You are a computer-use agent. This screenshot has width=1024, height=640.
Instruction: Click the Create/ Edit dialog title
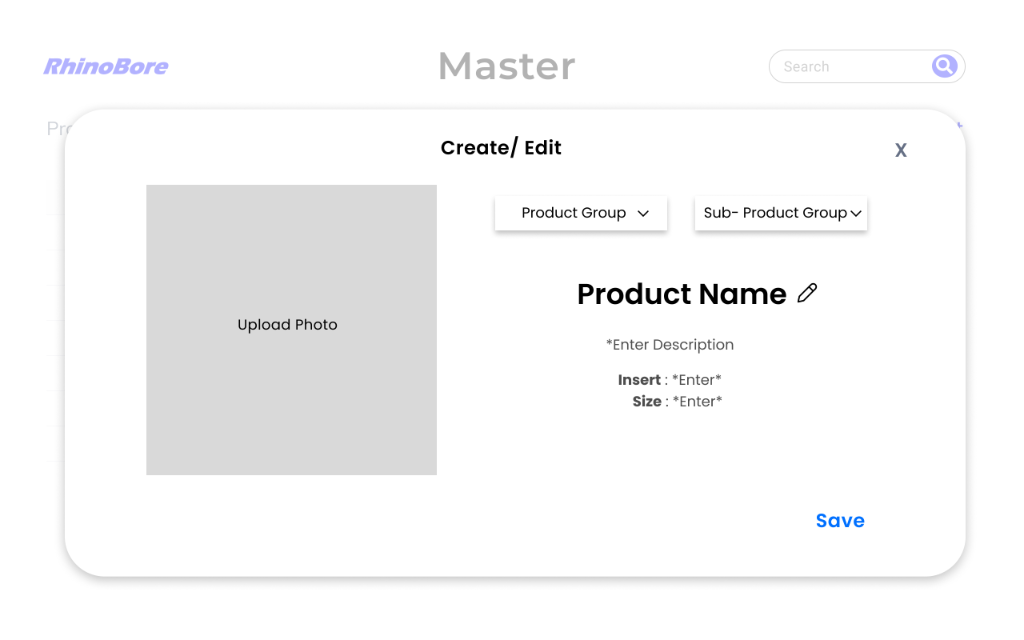point(501,148)
